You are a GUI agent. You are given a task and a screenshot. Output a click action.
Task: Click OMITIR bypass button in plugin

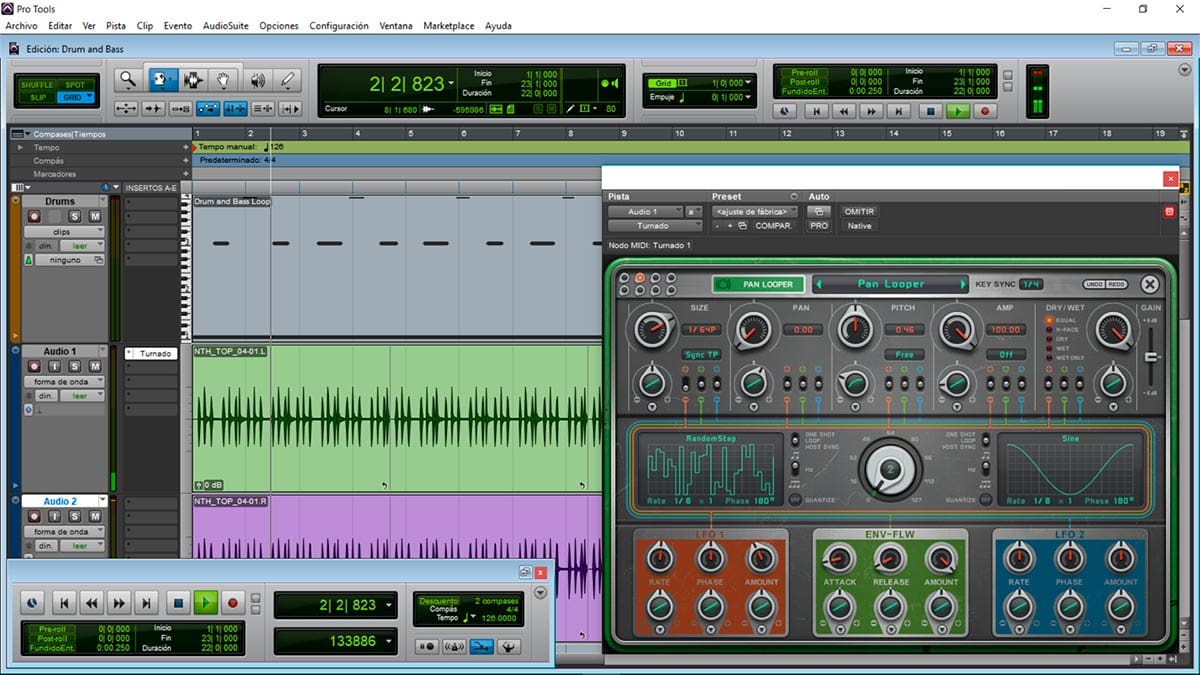click(x=859, y=212)
